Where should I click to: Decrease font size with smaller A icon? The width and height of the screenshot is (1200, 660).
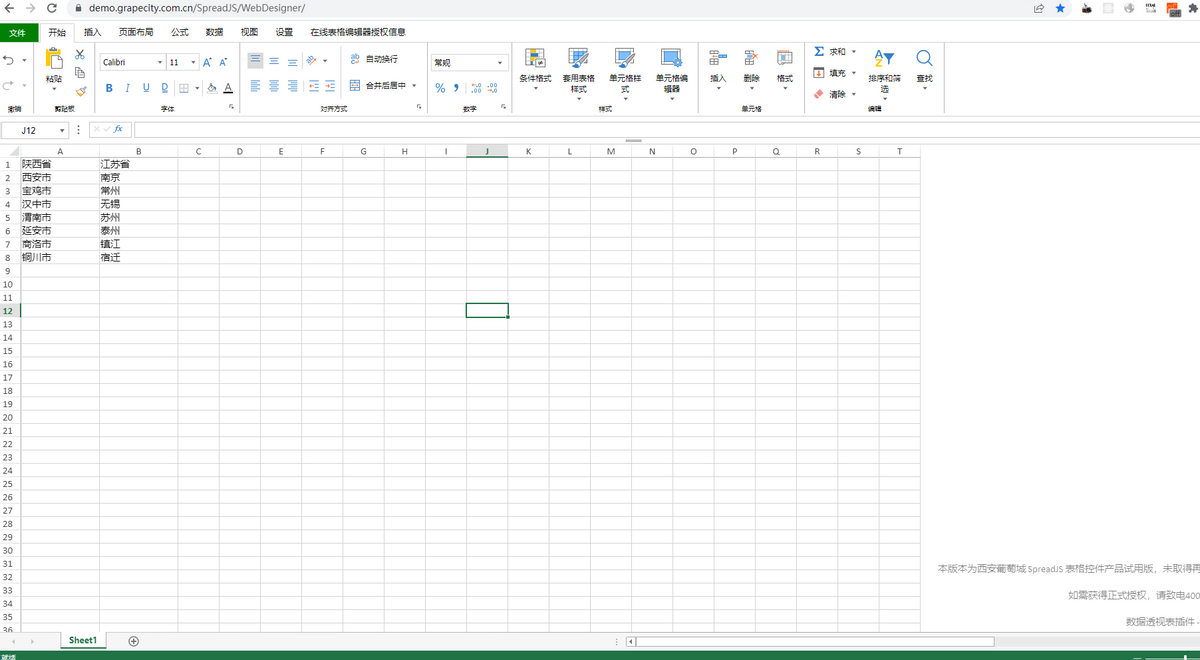(x=223, y=62)
